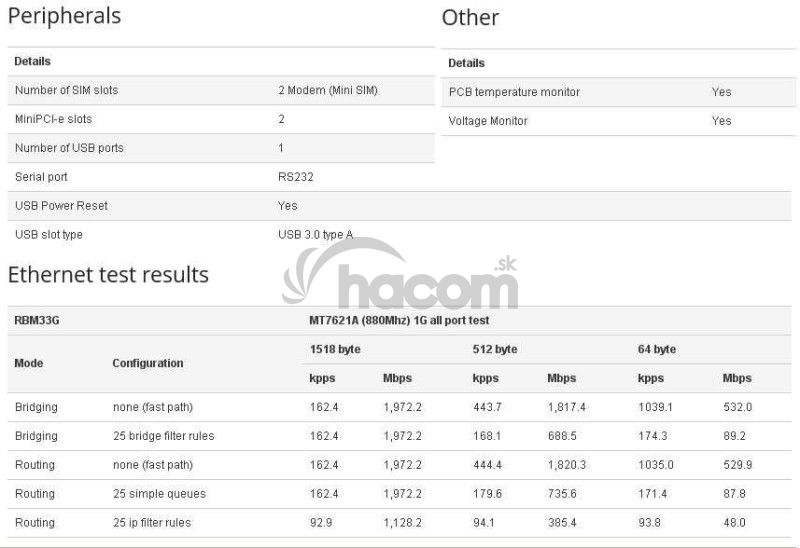The image size is (800, 548).
Task: Select the USB 3.0 type A value
Action: coord(315,235)
